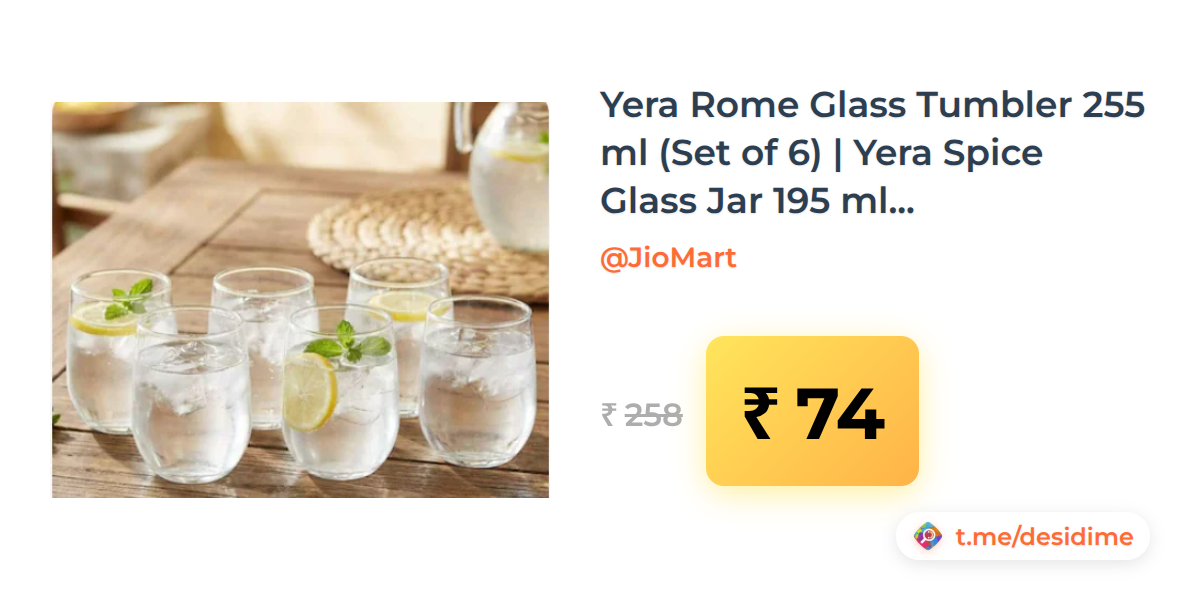Click the grey rupee symbol beside 258
Viewport: 1200px width, 600px height.
click(608, 414)
